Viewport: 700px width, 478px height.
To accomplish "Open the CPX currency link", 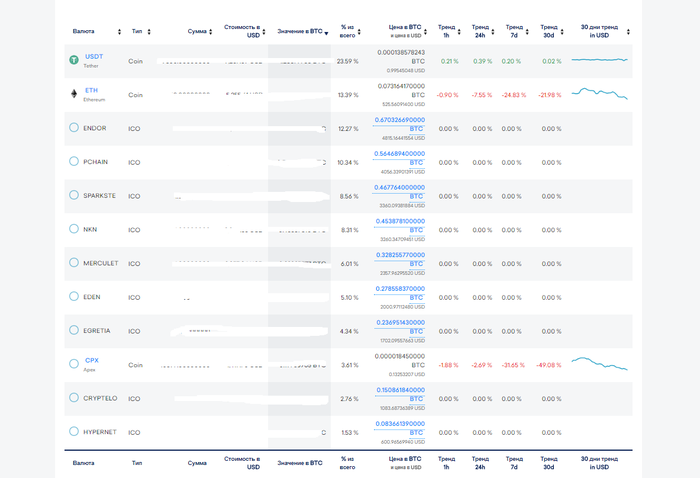I will (92, 360).
